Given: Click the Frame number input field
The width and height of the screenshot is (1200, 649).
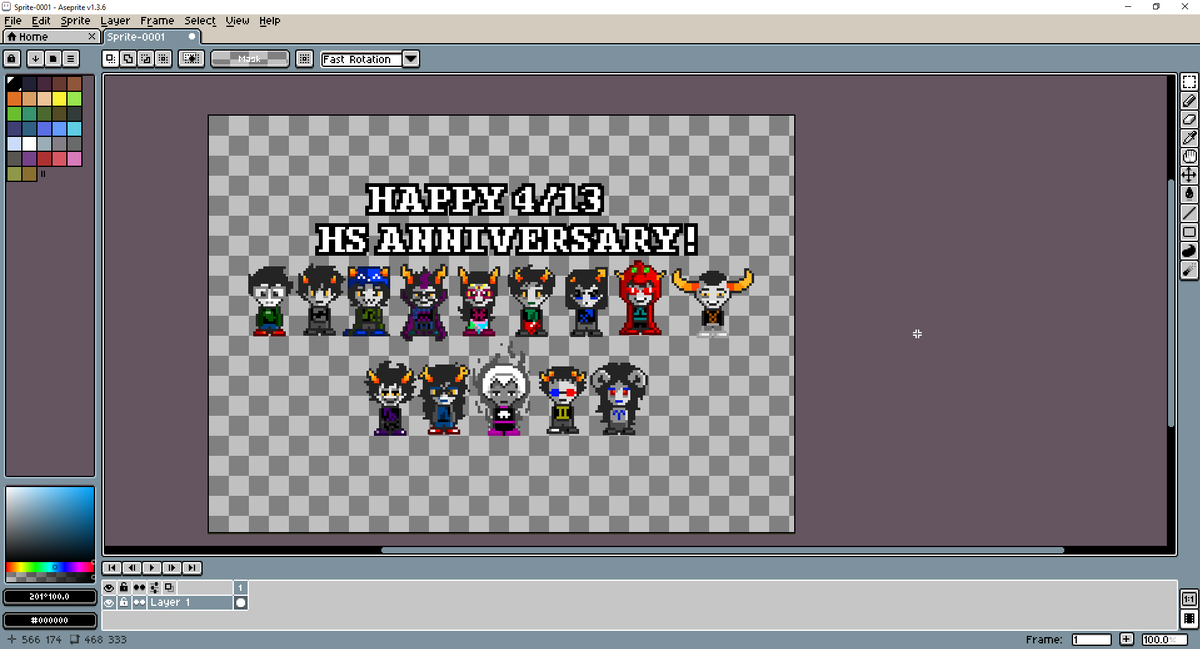Looking at the screenshot, I should tap(1091, 639).
